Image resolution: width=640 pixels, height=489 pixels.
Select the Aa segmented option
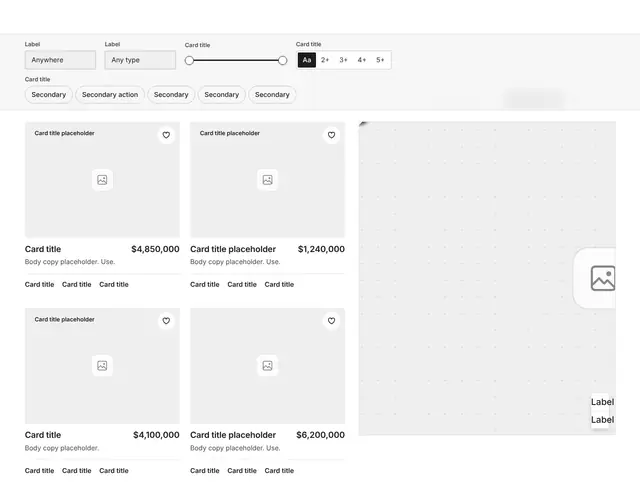coord(307,60)
